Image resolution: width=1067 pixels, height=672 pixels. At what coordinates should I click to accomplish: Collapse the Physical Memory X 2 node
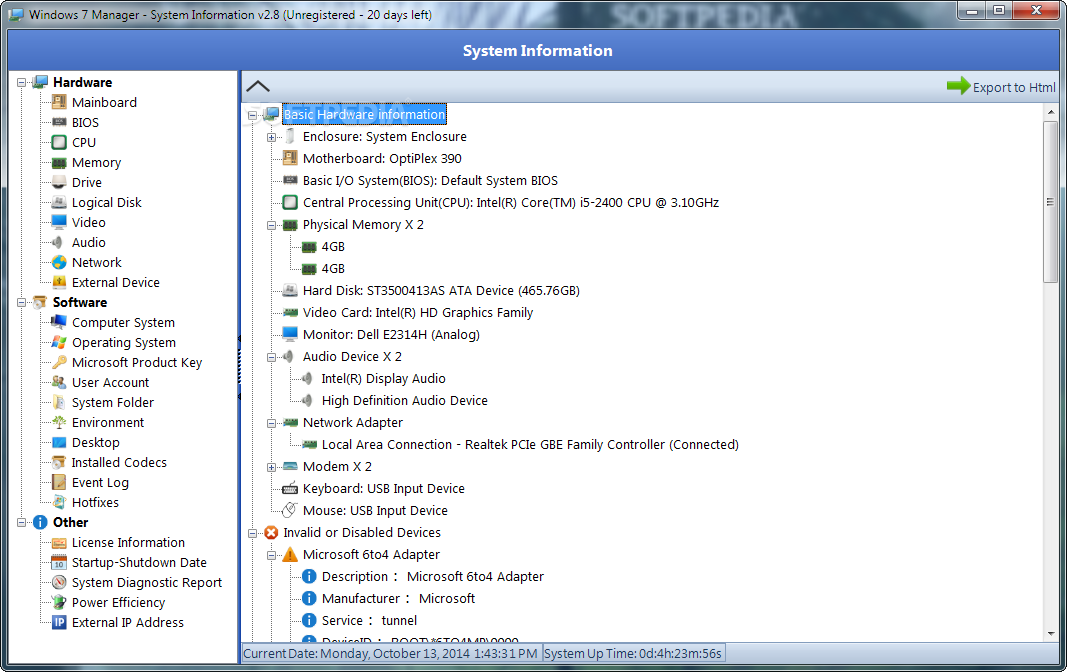click(272, 225)
